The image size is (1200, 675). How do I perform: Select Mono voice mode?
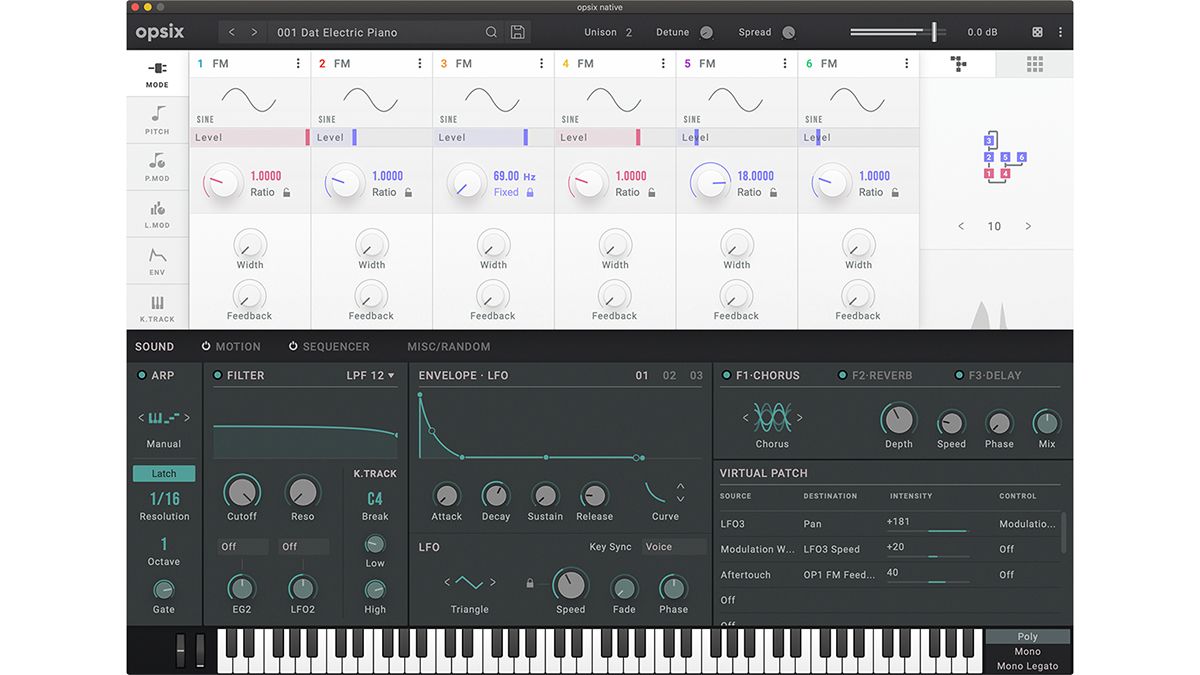click(x=1028, y=651)
